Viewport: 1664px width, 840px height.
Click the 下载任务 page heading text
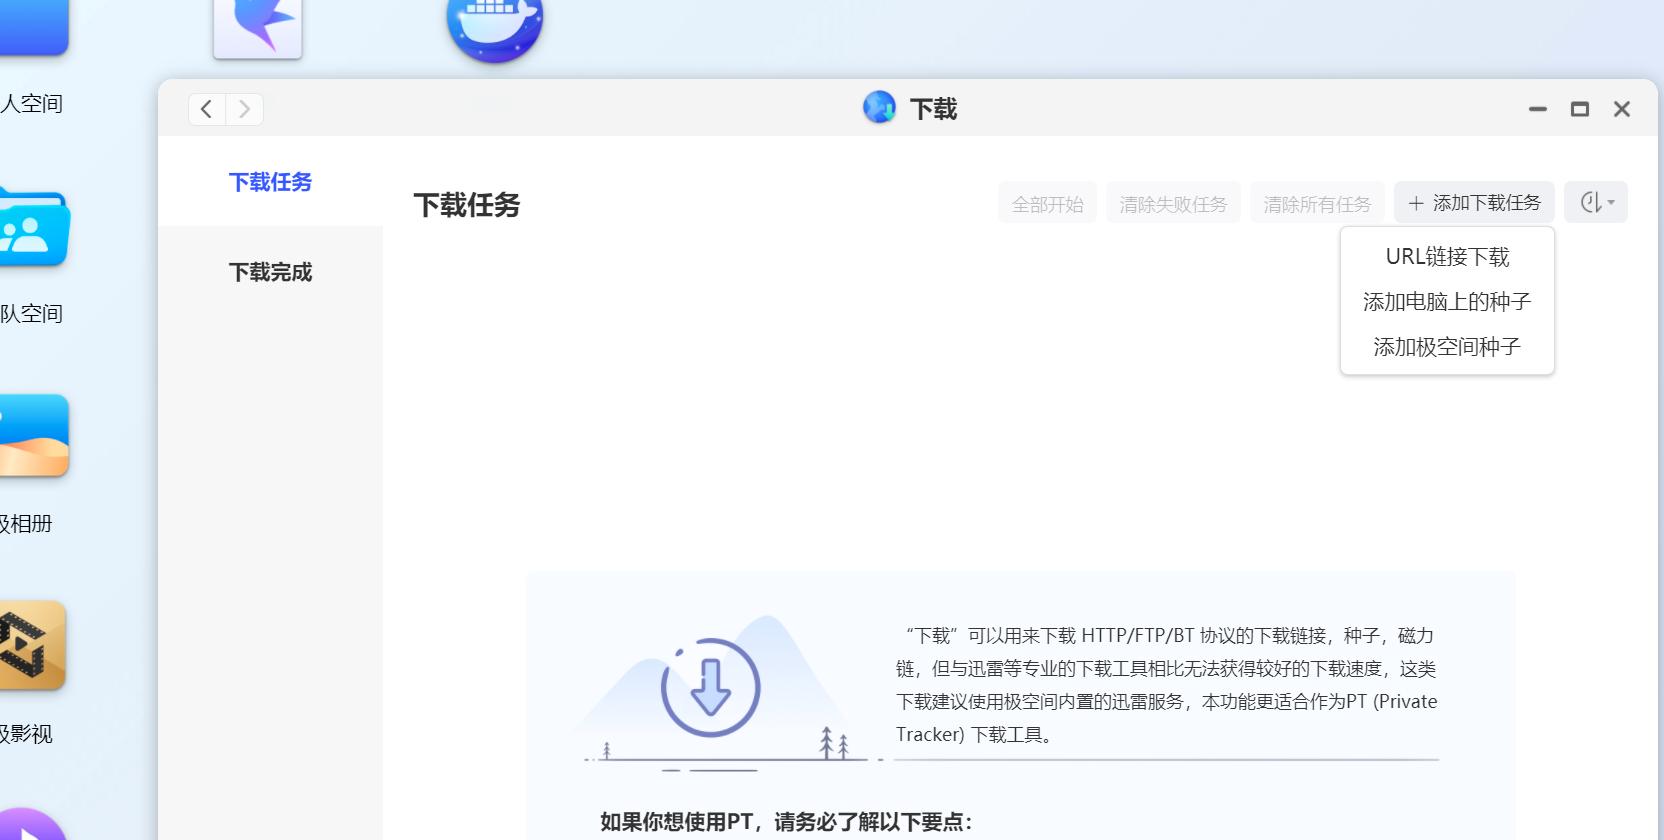[467, 205]
